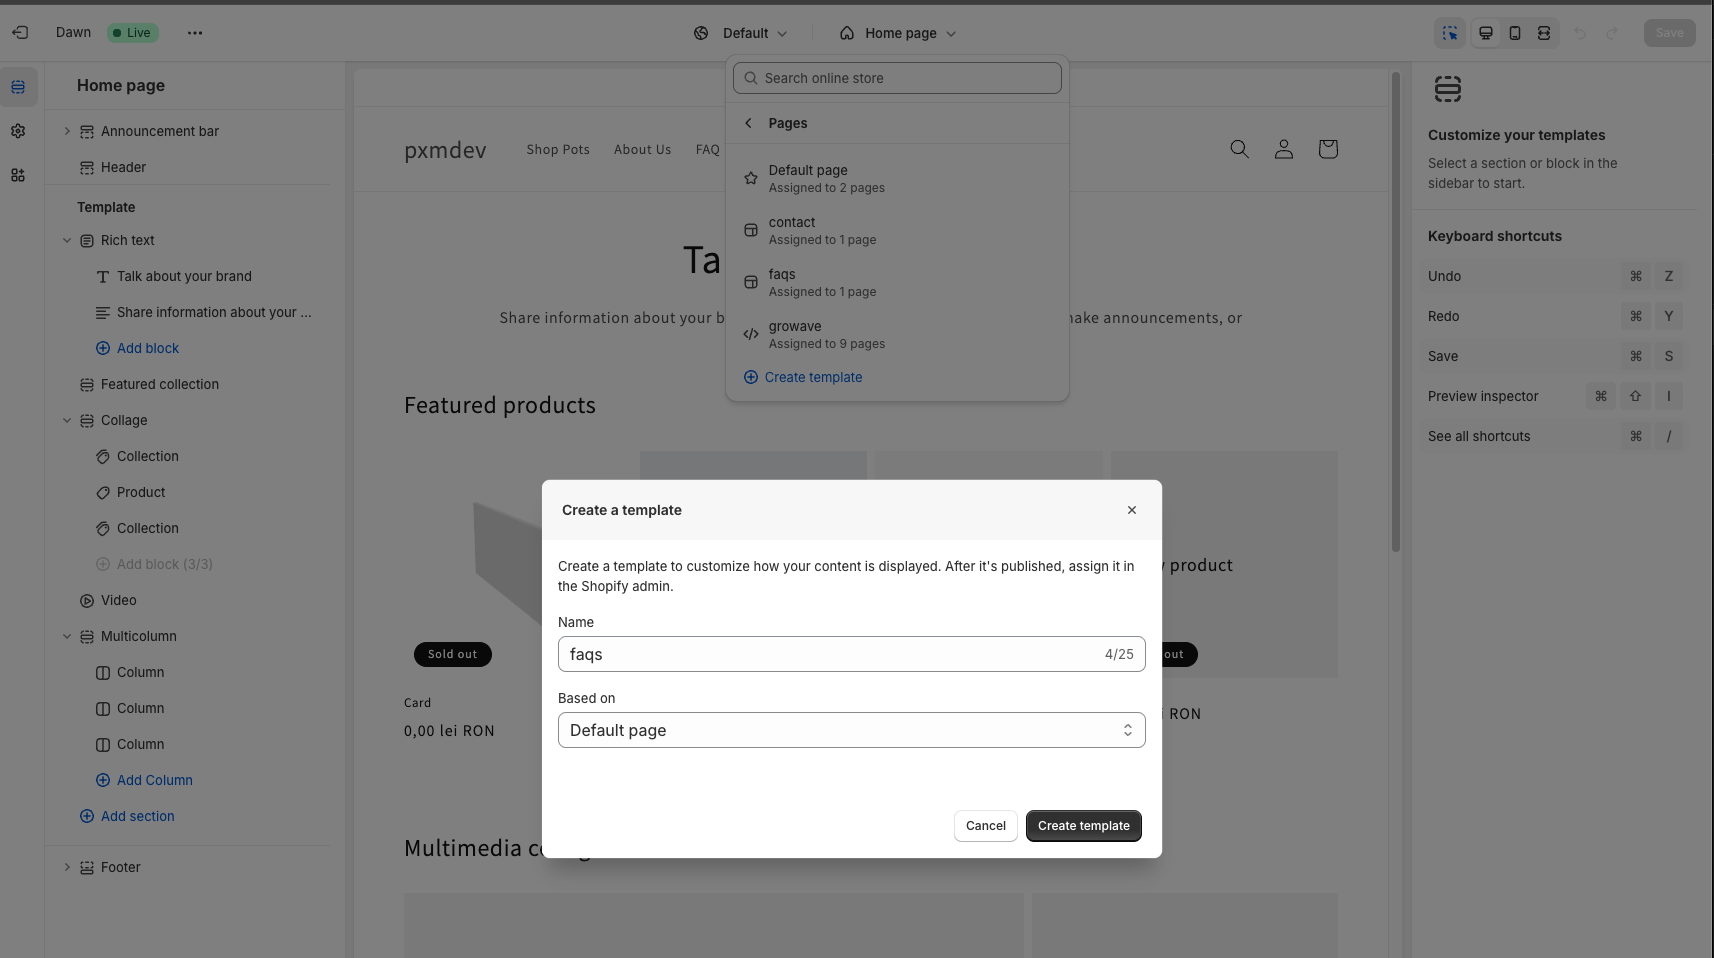Click the exit editor back icon
The width and height of the screenshot is (1714, 958).
pyautogui.click(x=20, y=33)
